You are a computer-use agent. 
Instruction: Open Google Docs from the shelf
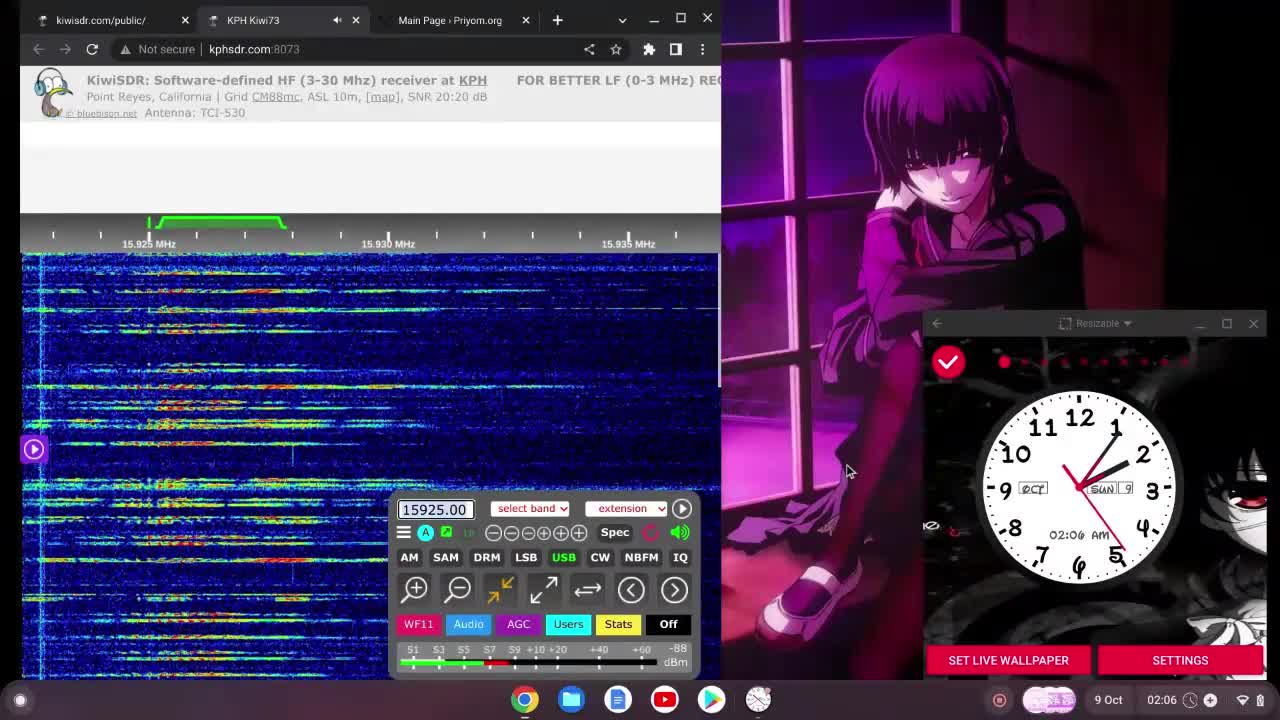pyautogui.click(x=618, y=700)
